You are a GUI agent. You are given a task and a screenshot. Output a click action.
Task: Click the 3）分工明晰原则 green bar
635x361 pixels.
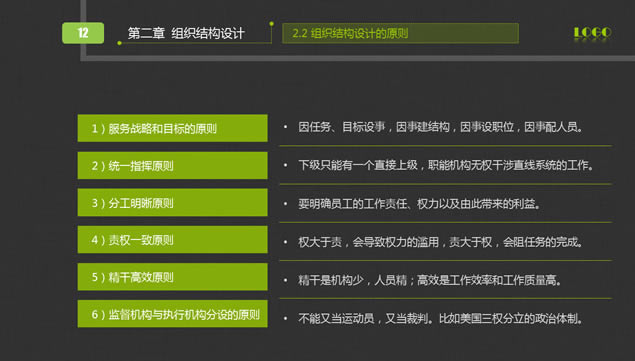(x=173, y=202)
